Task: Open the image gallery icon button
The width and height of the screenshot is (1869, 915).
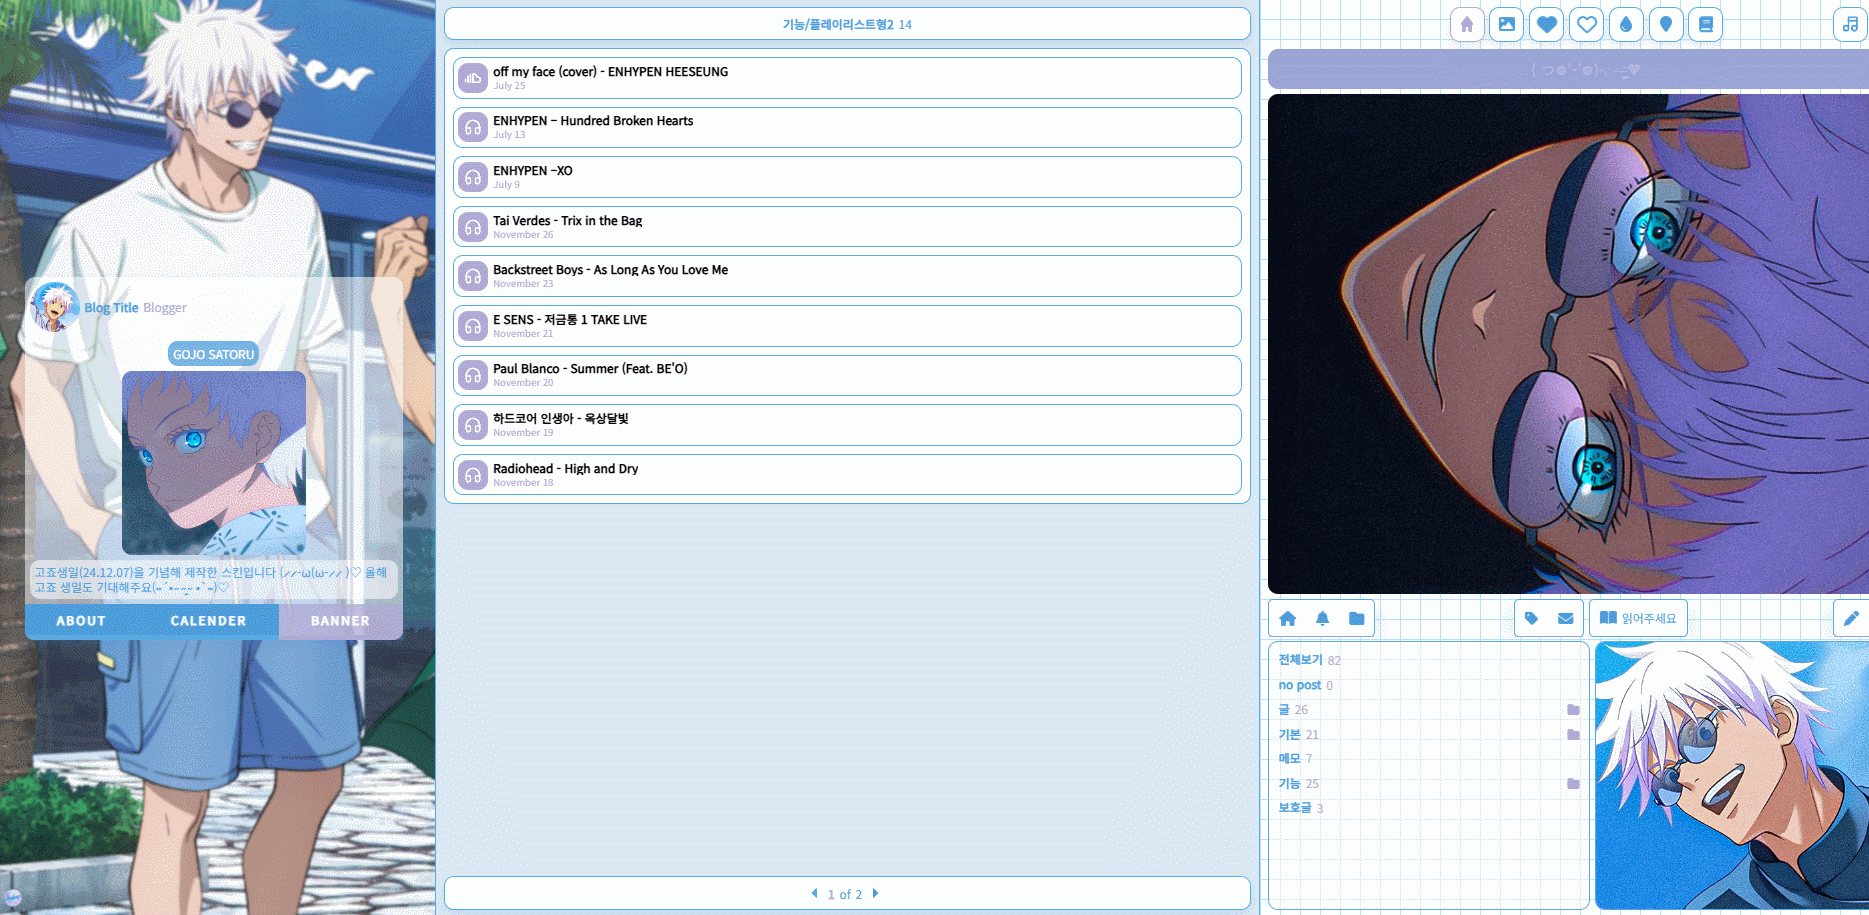Action: [x=1507, y=25]
